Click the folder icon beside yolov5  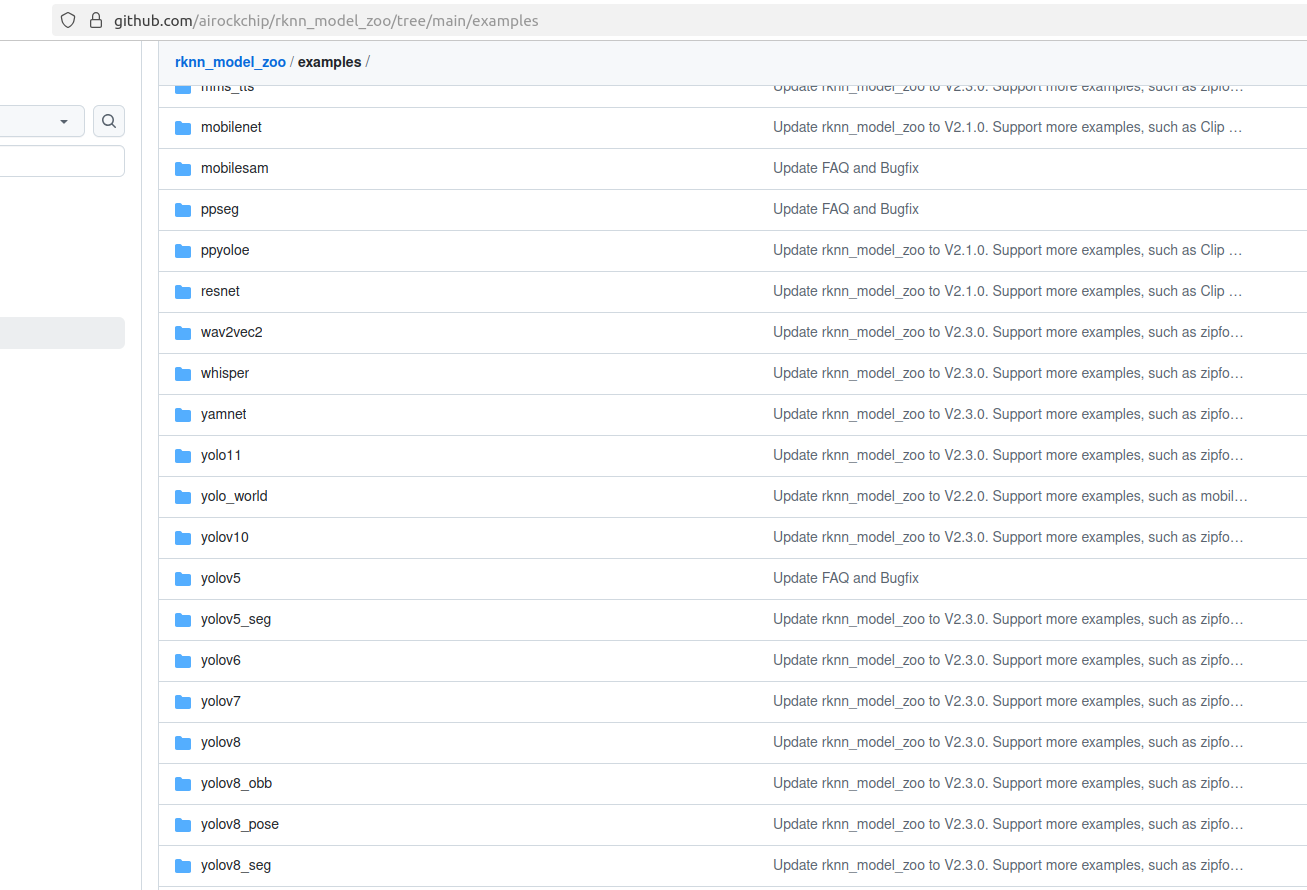coord(183,579)
